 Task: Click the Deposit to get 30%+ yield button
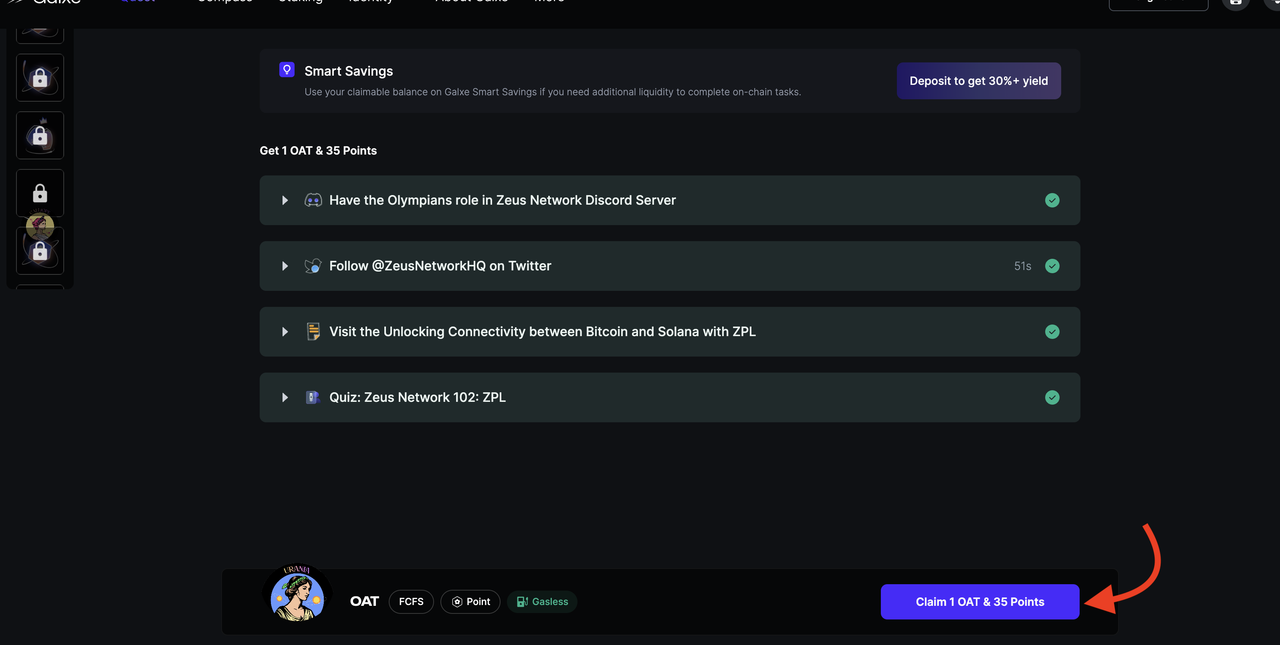(979, 81)
